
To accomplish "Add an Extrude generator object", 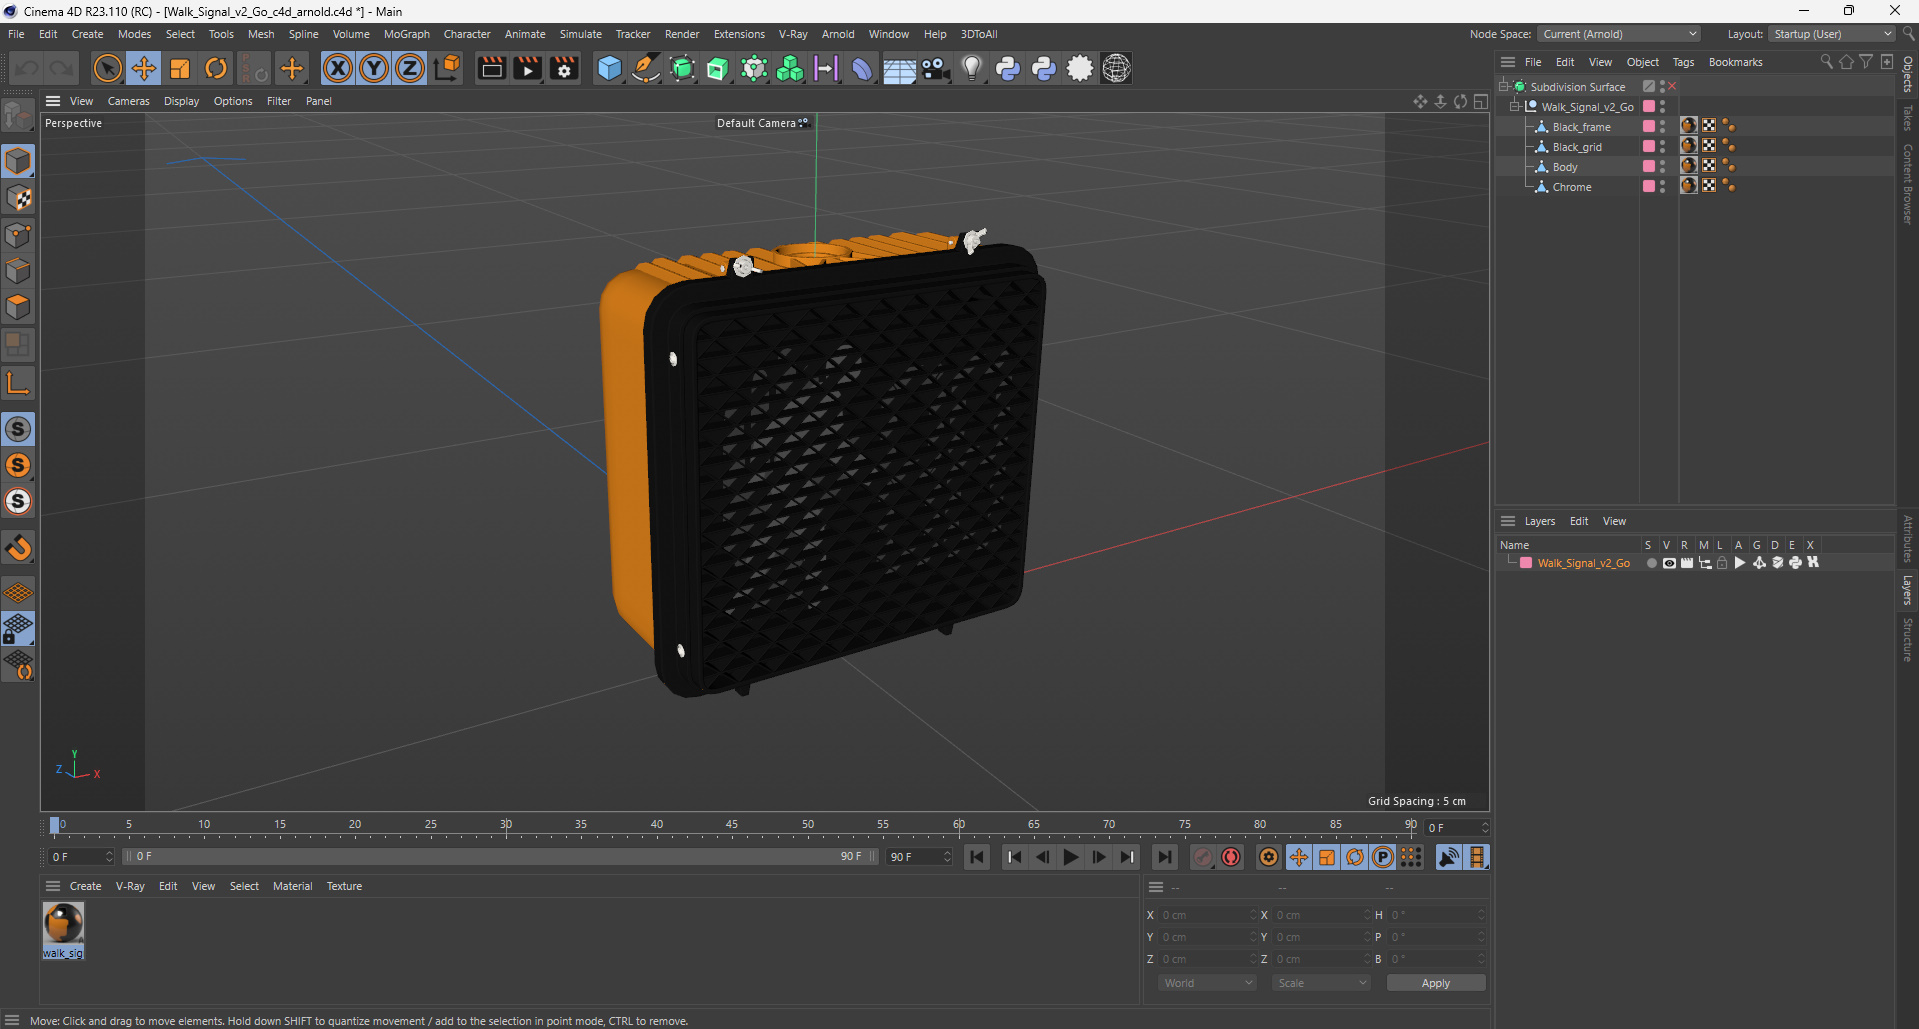I will click(x=718, y=68).
